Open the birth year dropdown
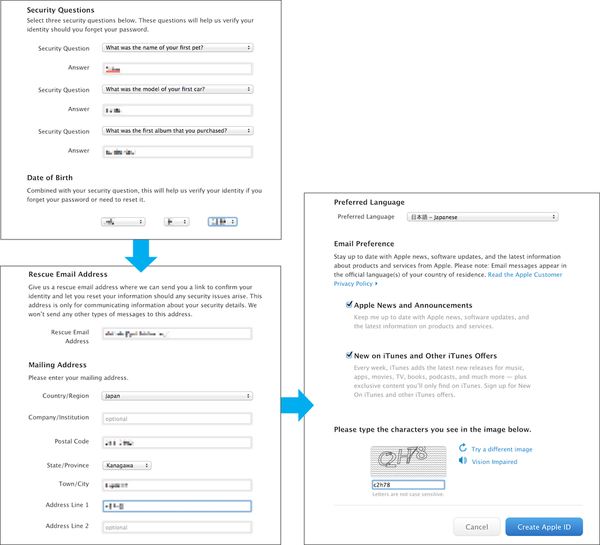 tap(223, 222)
